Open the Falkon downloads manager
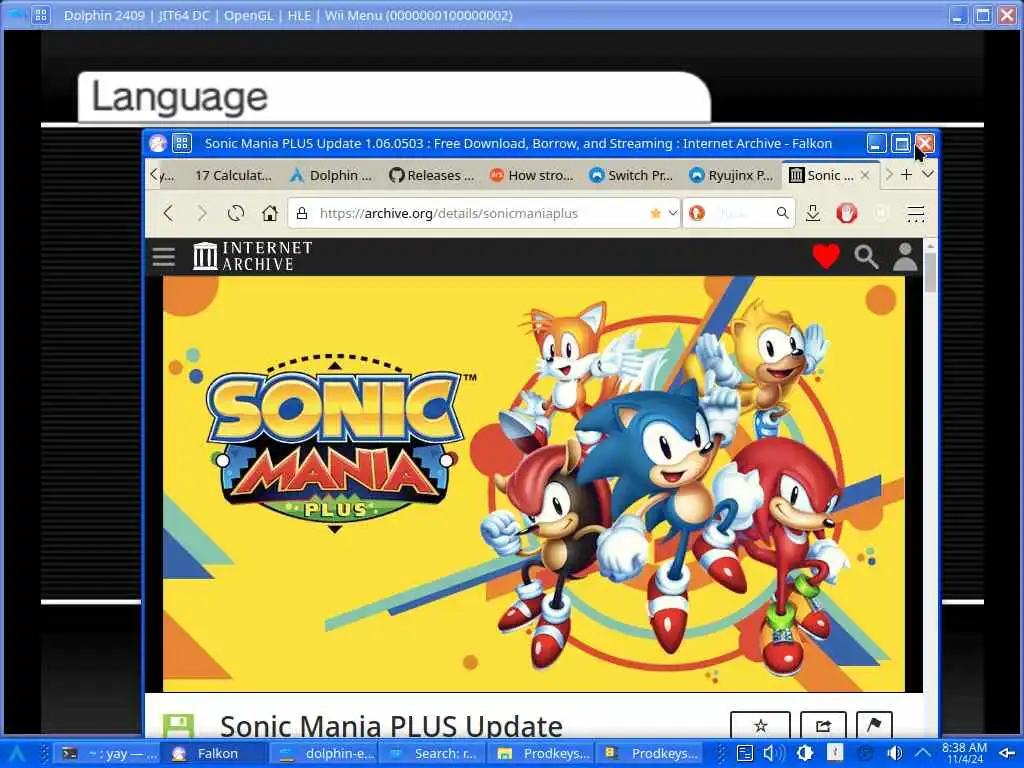The height and width of the screenshot is (768, 1024). (813, 213)
